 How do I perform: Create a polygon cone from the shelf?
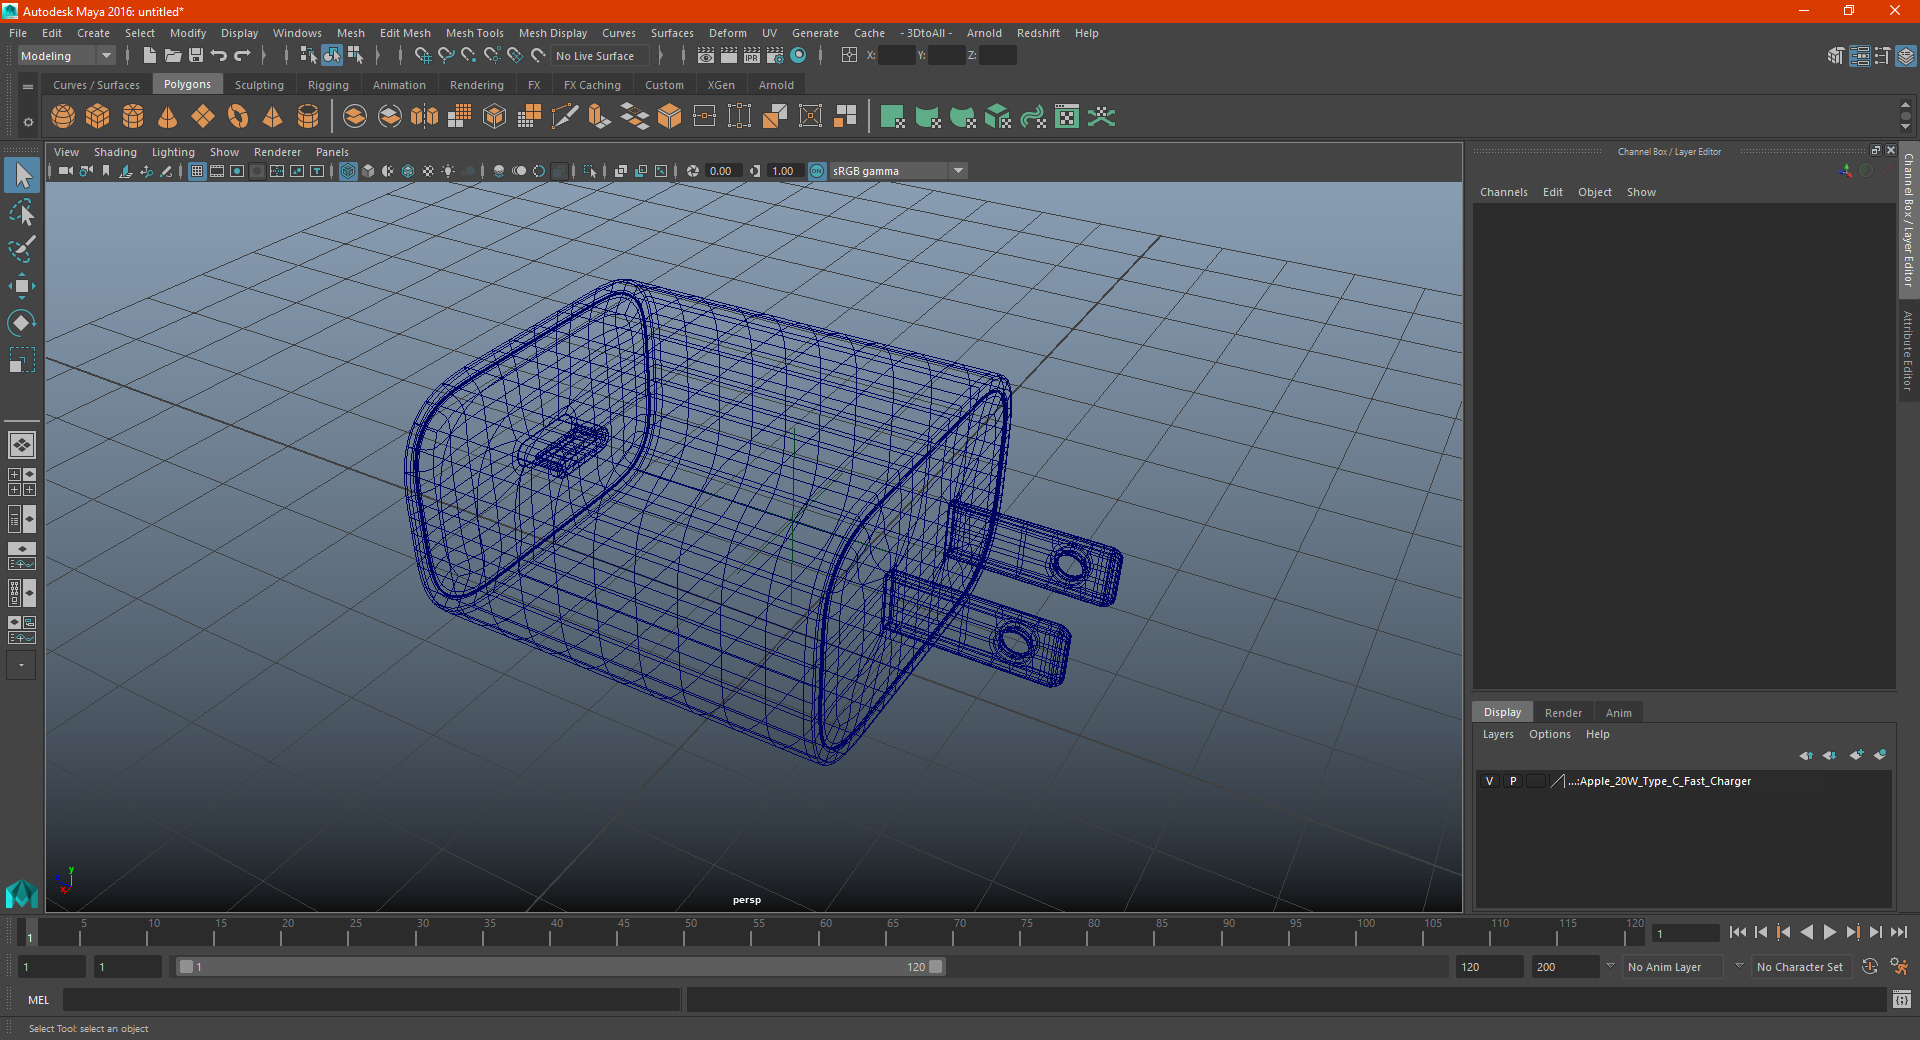[168, 117]
